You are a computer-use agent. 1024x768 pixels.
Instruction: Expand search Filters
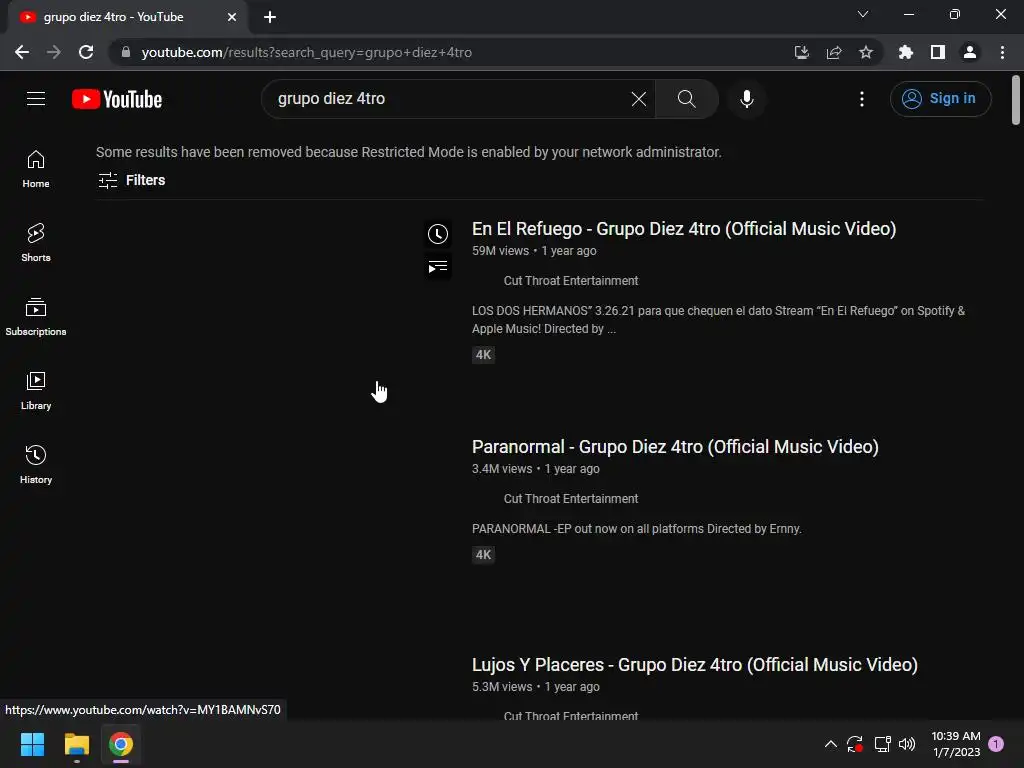coord(131,180)
